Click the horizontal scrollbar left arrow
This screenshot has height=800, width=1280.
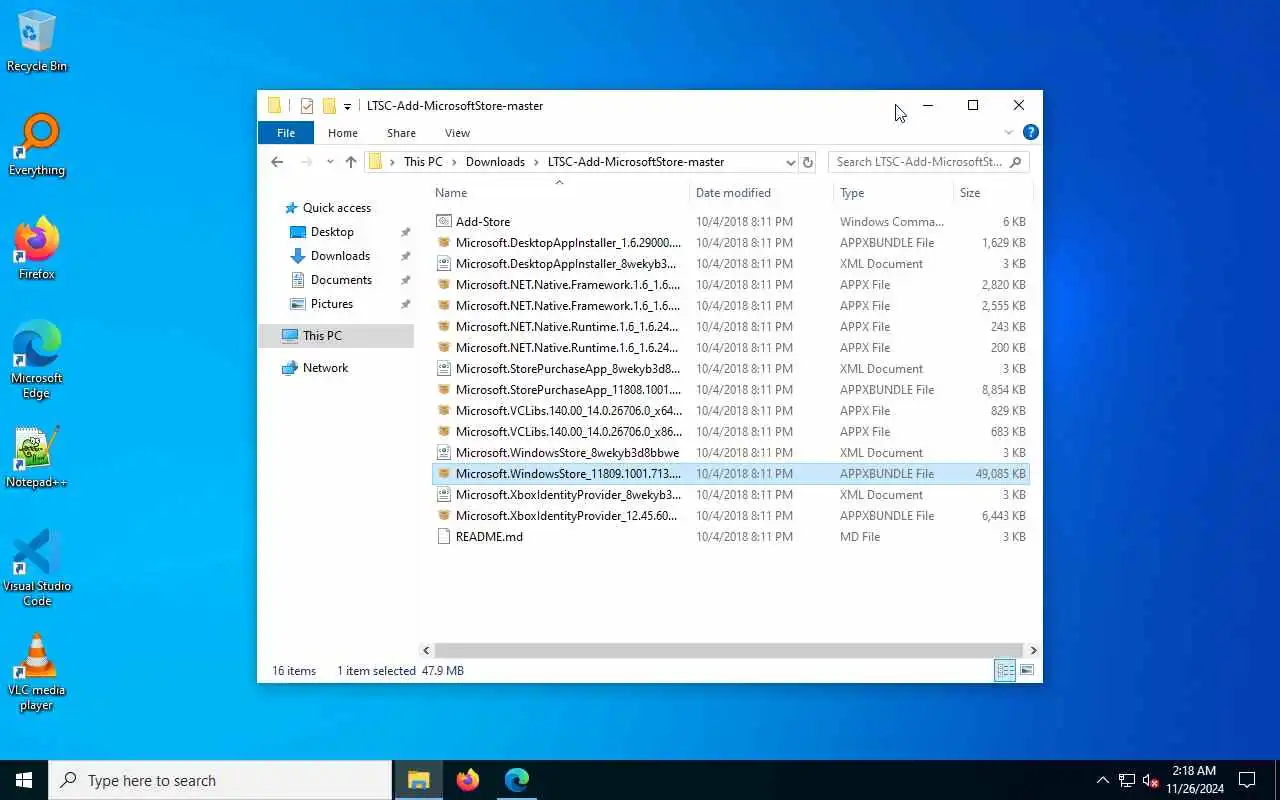pos(426,650)
